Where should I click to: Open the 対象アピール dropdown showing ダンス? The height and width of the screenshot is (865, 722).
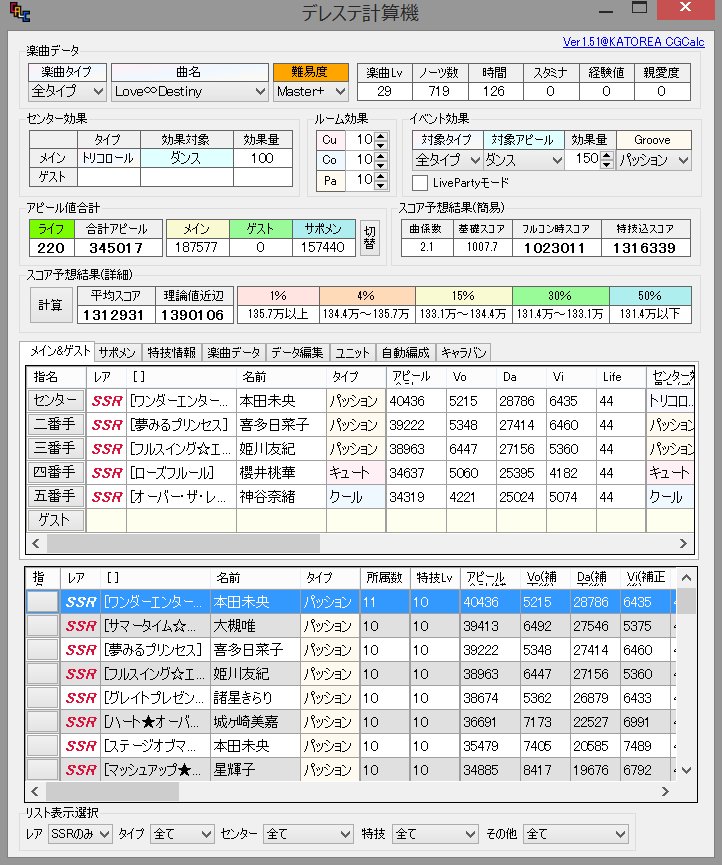tap(523, 160)
